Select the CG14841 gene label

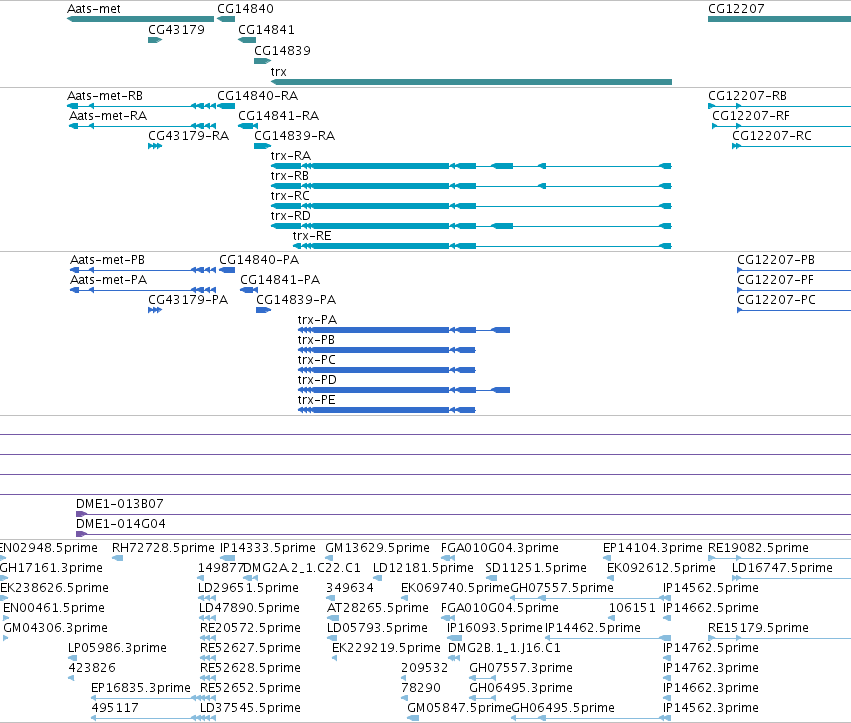[266, 30]
